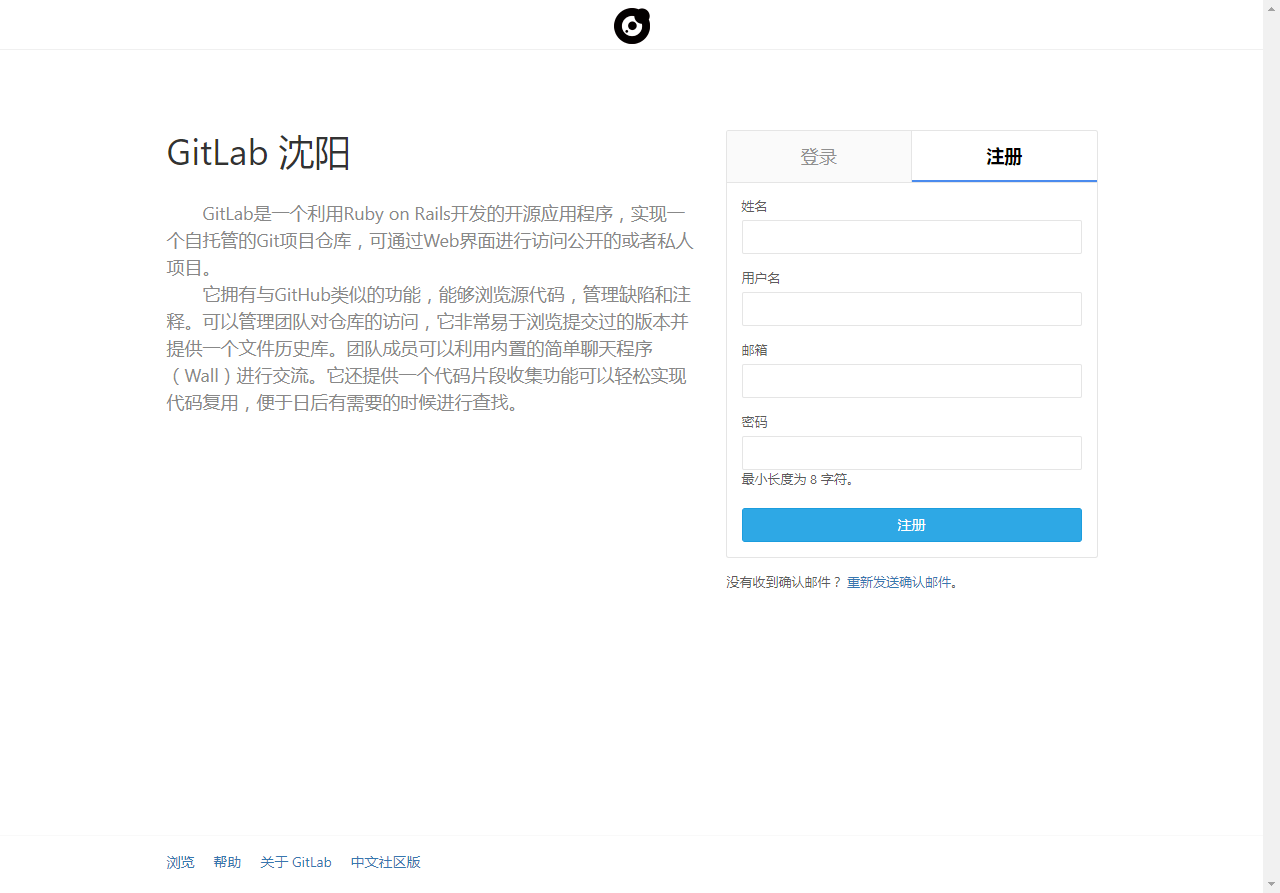Switch to the 登录 tab
This screenshot has height=893, width=1280.
point(819,157)
